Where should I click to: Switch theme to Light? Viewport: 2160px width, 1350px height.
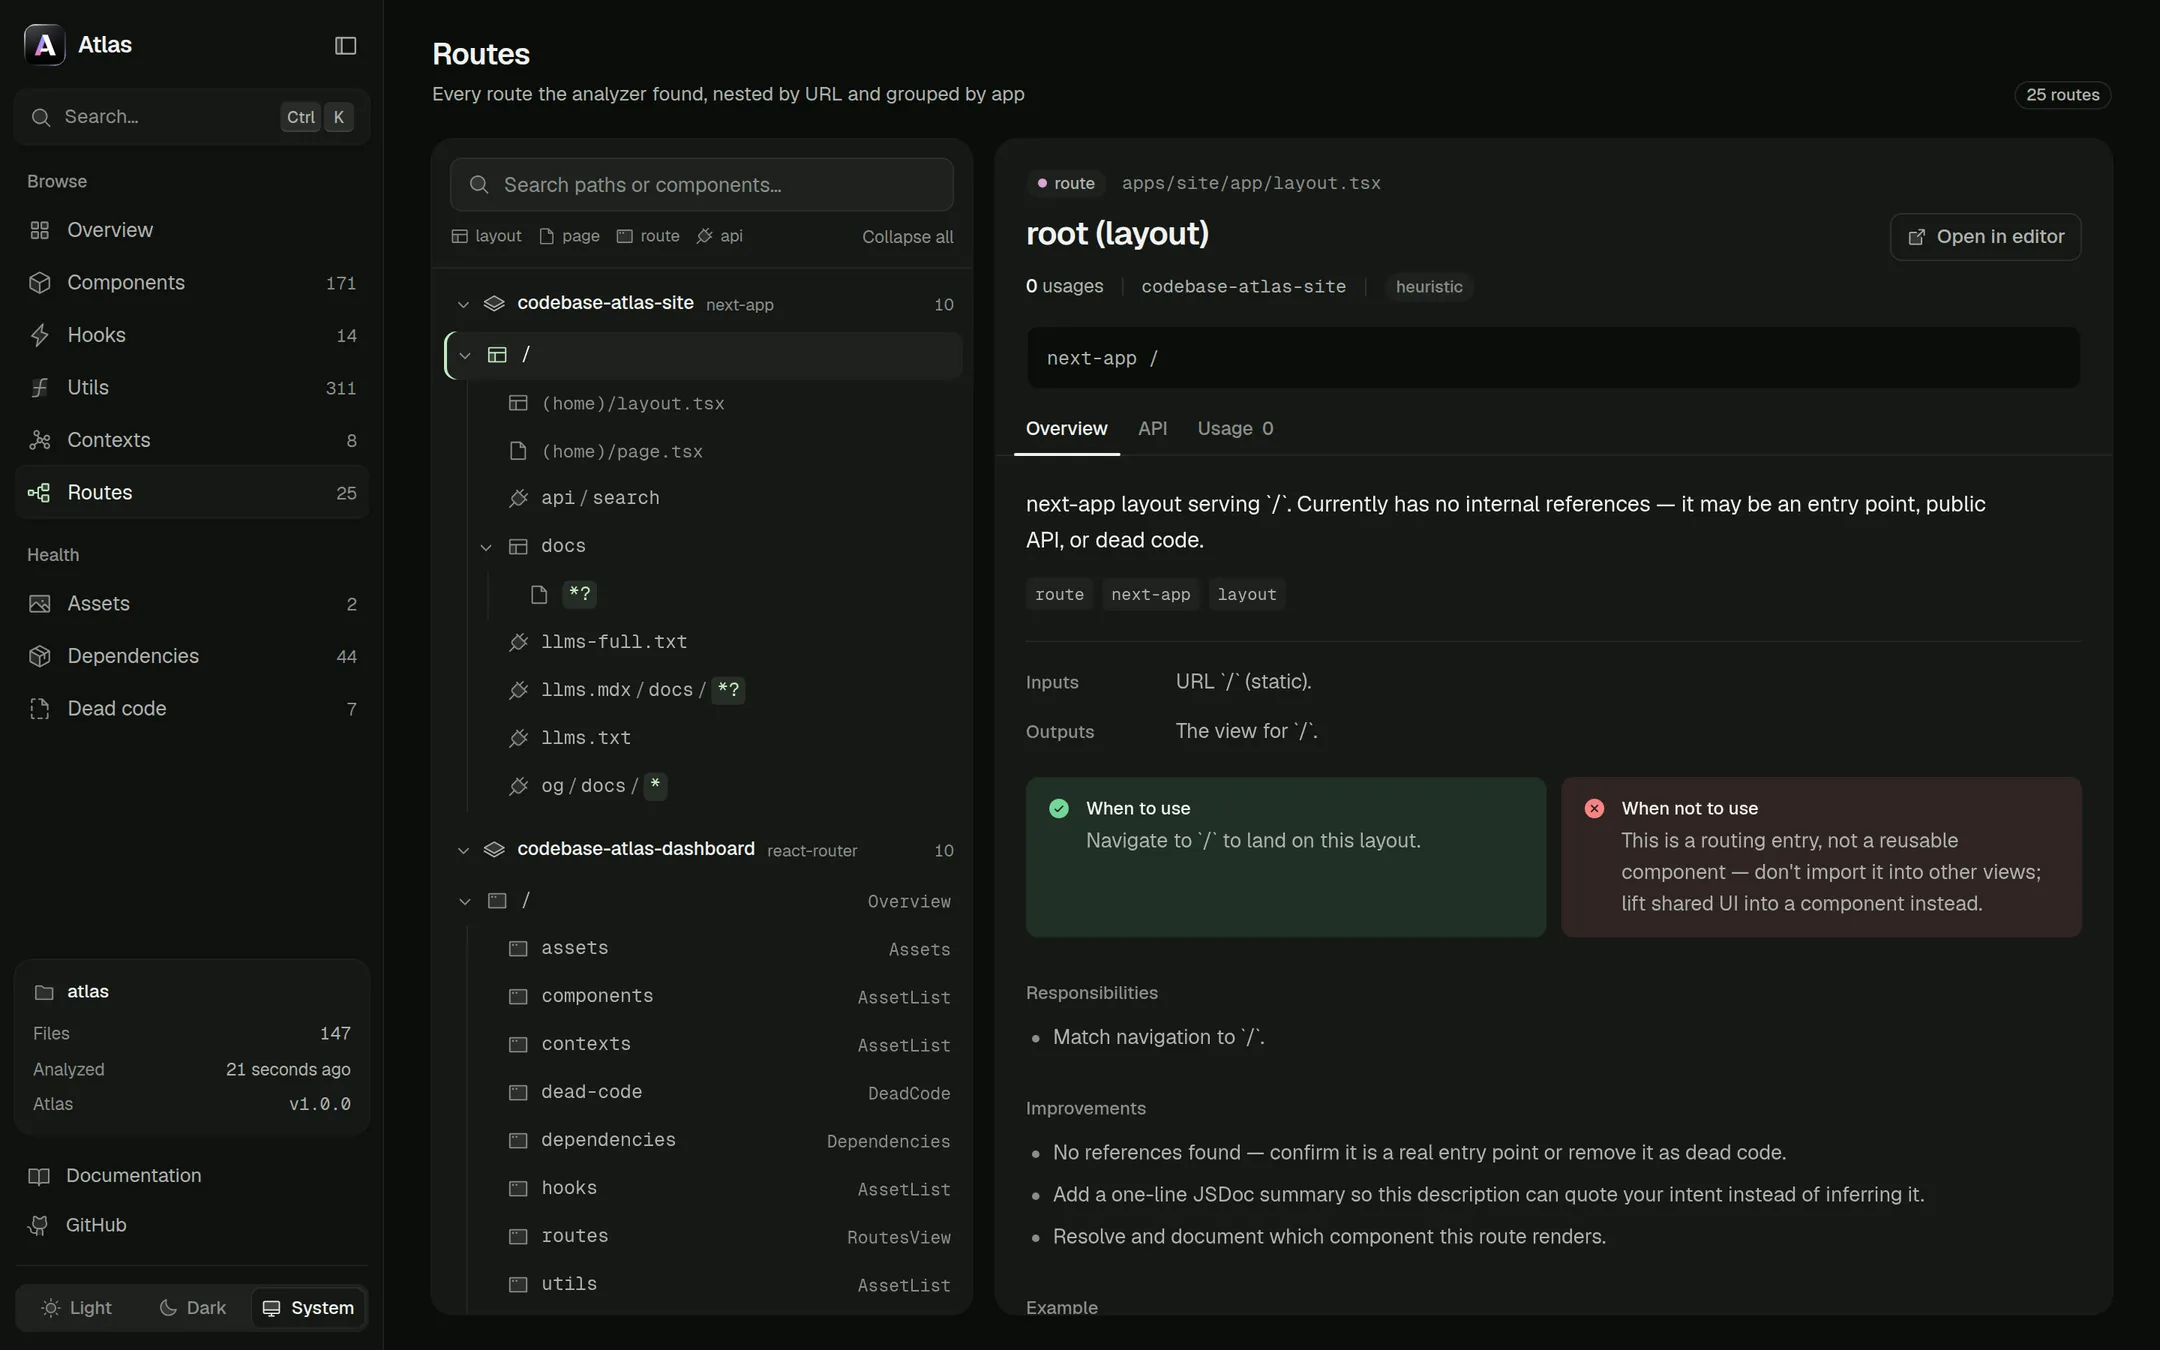[77, 1308]
